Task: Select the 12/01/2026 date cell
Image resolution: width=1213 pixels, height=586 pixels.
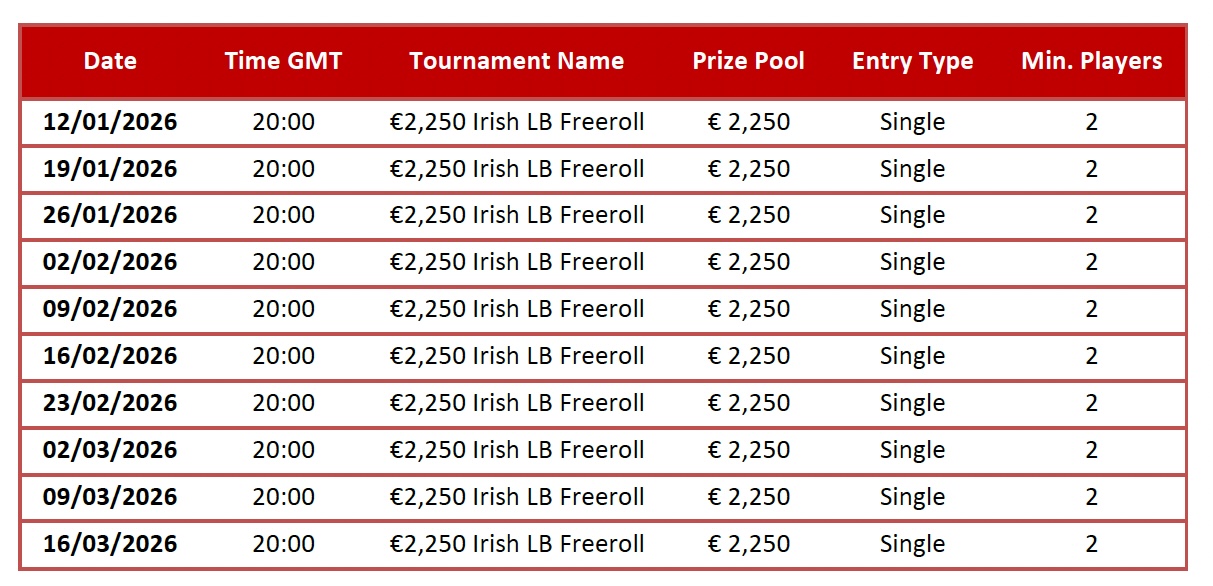Action: coord(110,122)
